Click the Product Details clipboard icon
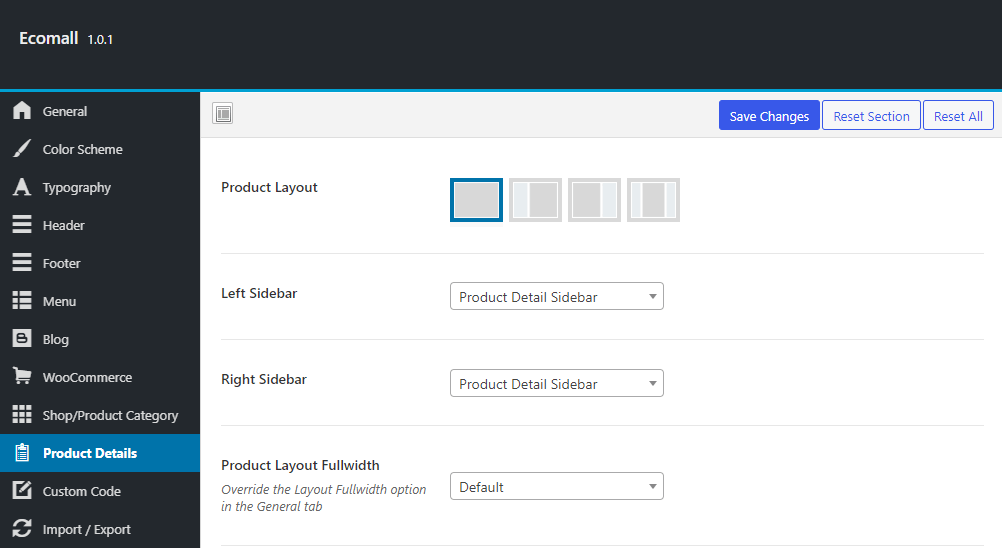Viewport: 1002px width, 548px height. (x=22, y=453)
